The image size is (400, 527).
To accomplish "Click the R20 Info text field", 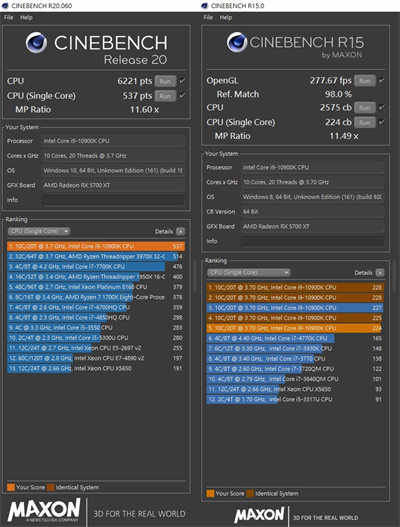I will point(113,200).
